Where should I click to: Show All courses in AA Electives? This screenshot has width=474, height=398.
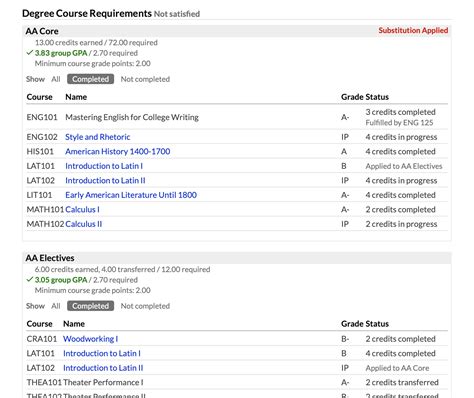(x=56, y=306)
